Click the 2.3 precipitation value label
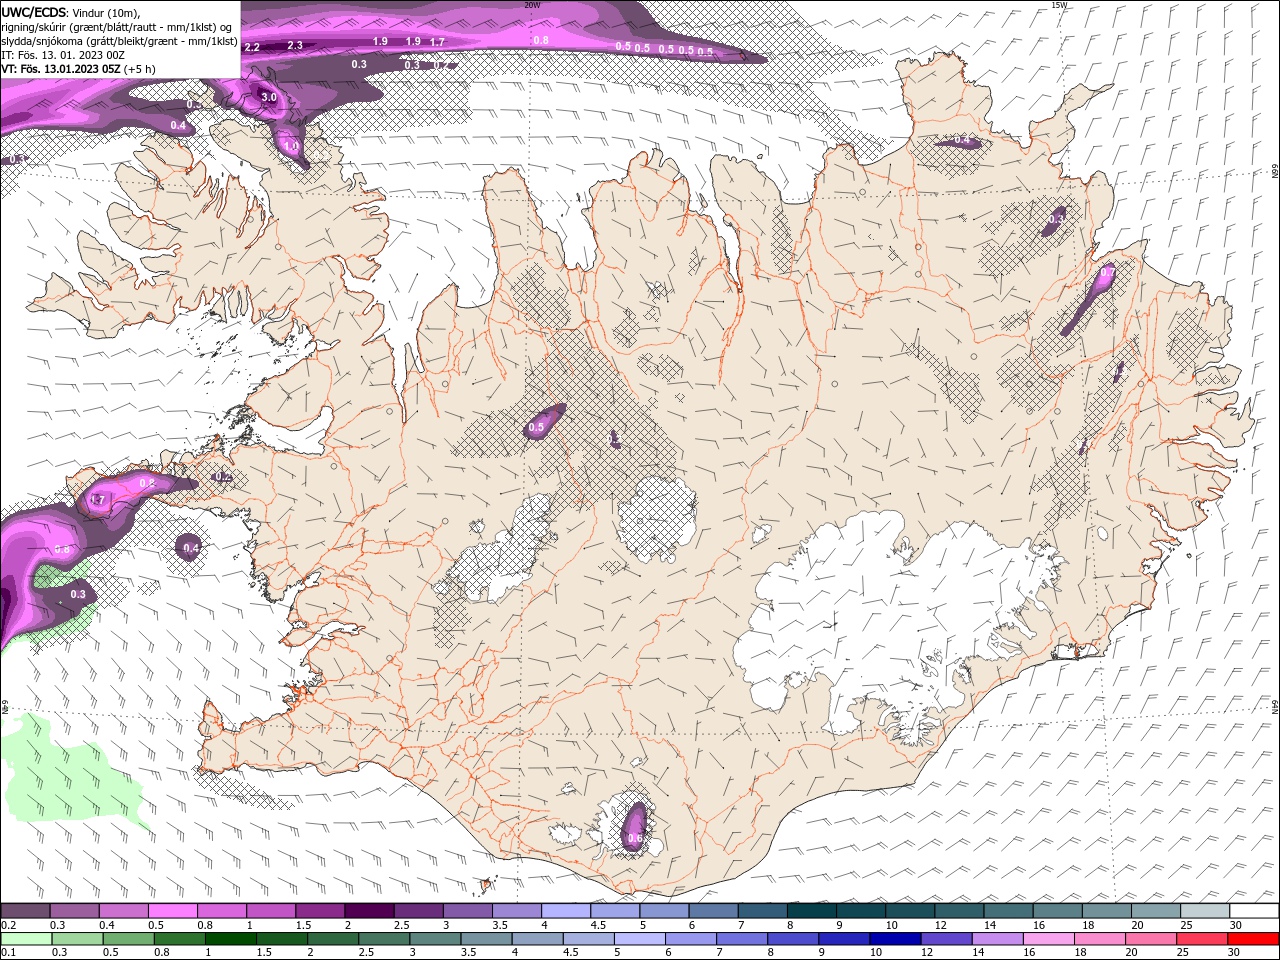 [x=295, y=45]
